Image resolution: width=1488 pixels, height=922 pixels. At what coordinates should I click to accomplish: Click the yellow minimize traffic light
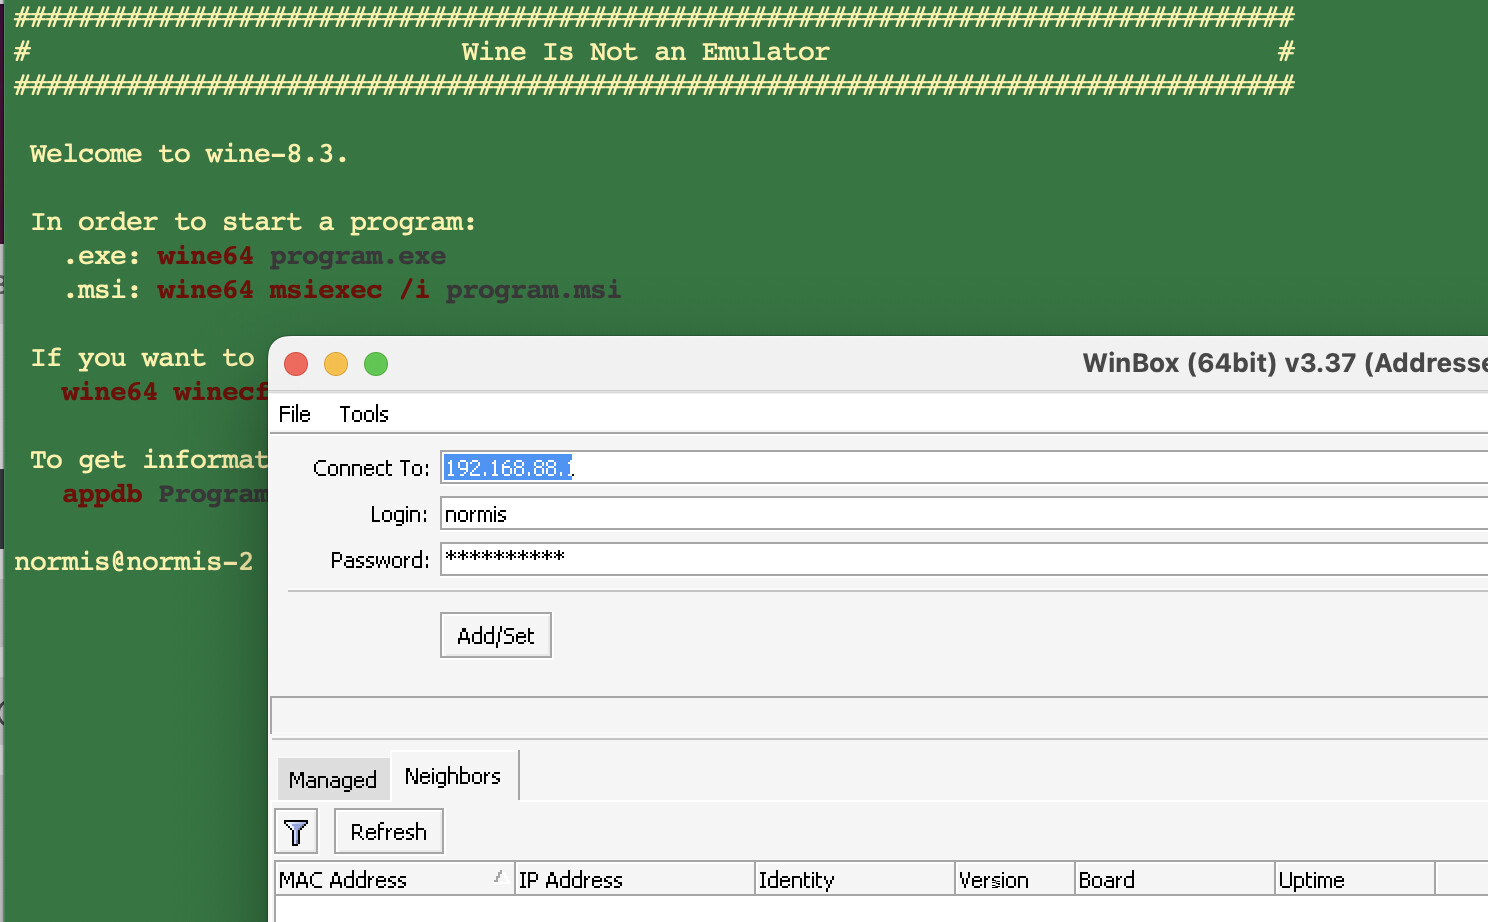coord(336,364)
